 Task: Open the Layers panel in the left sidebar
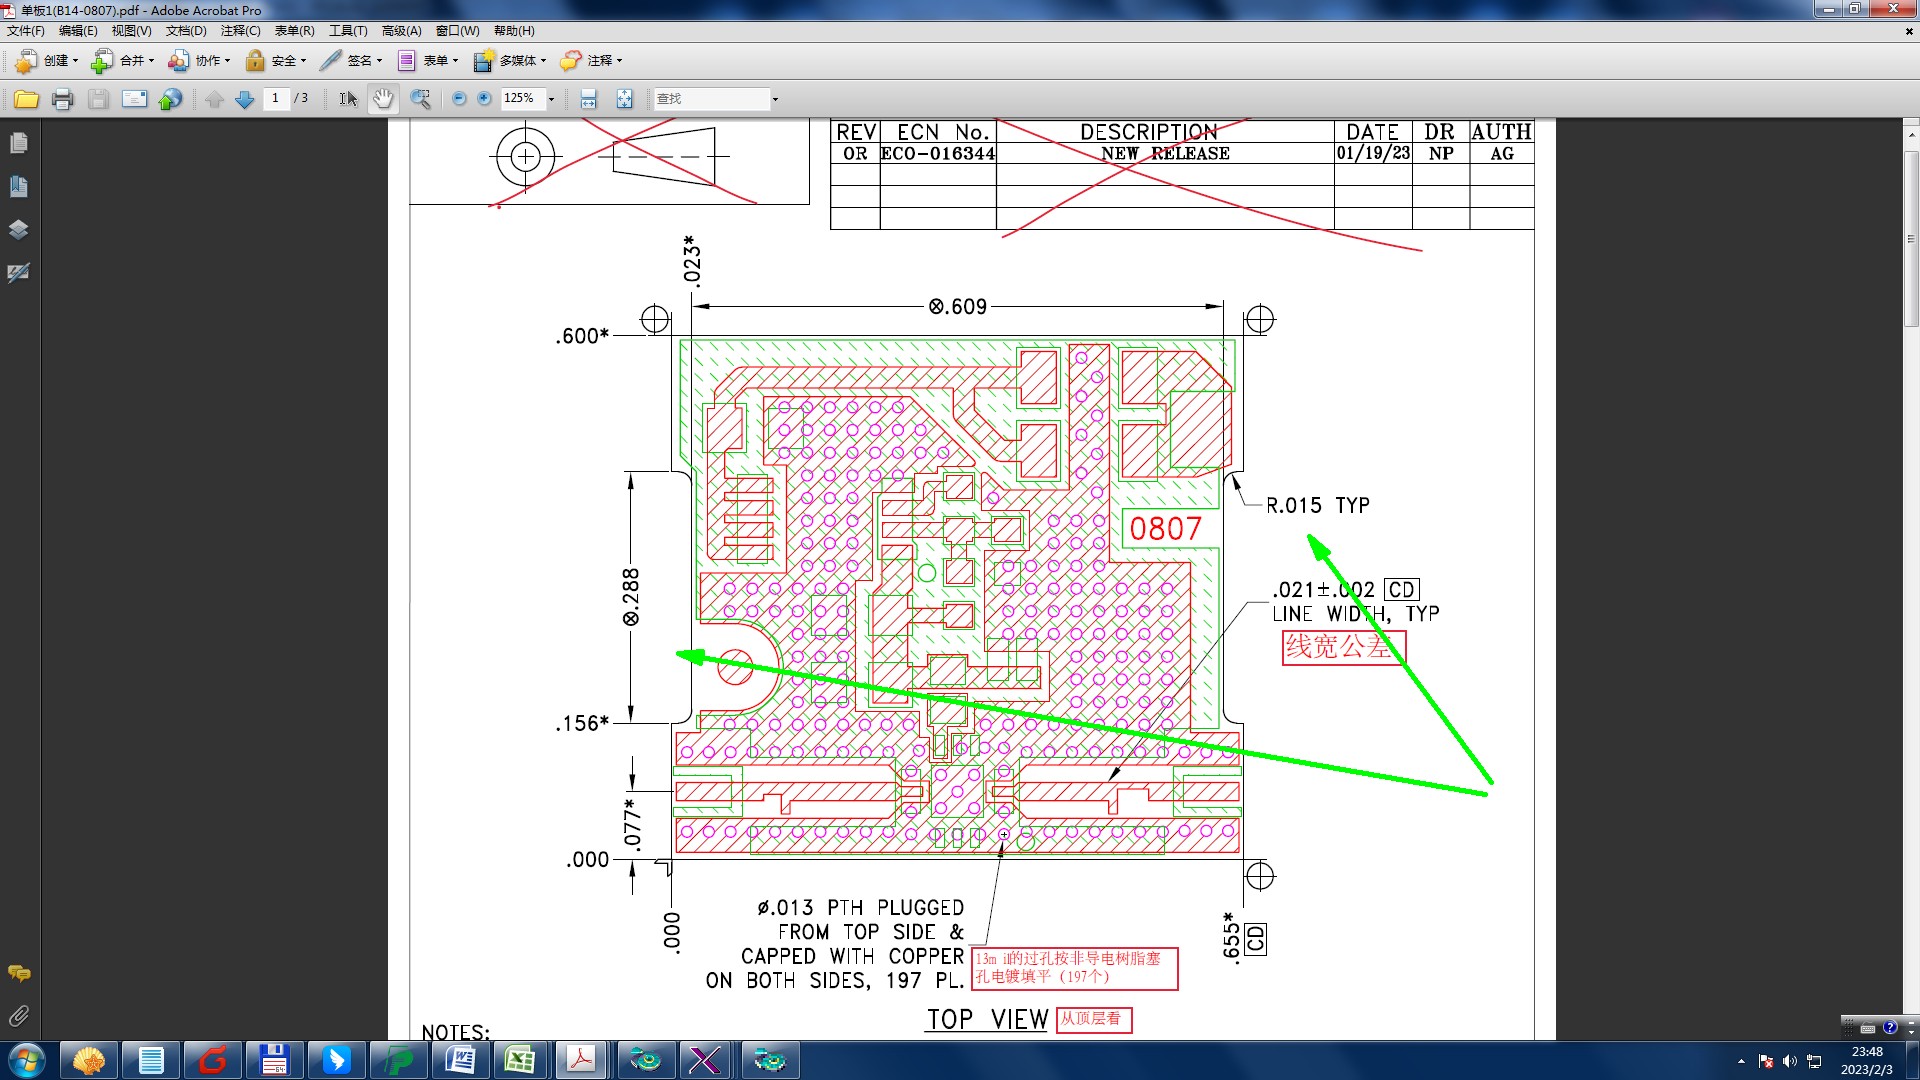point(19,229)
